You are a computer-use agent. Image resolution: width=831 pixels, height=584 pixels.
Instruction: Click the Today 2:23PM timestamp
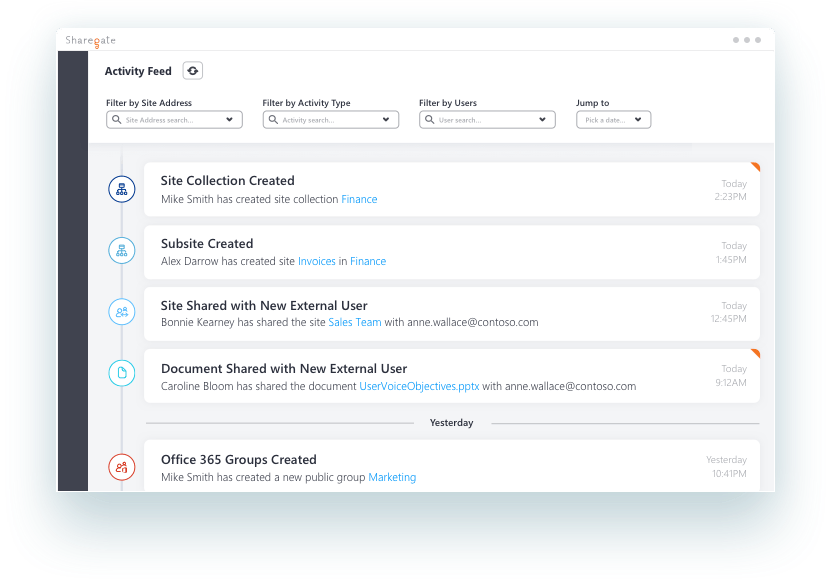(731, 190)
